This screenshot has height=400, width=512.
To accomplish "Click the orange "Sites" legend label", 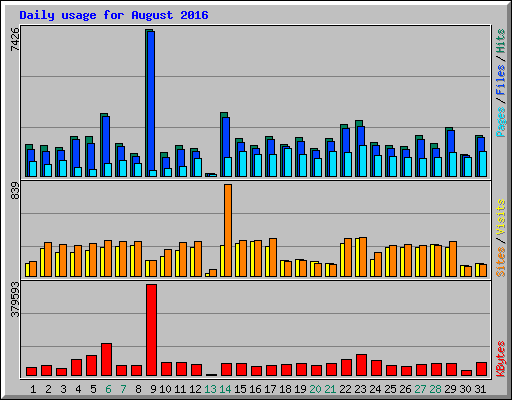I will click(500, 262).
